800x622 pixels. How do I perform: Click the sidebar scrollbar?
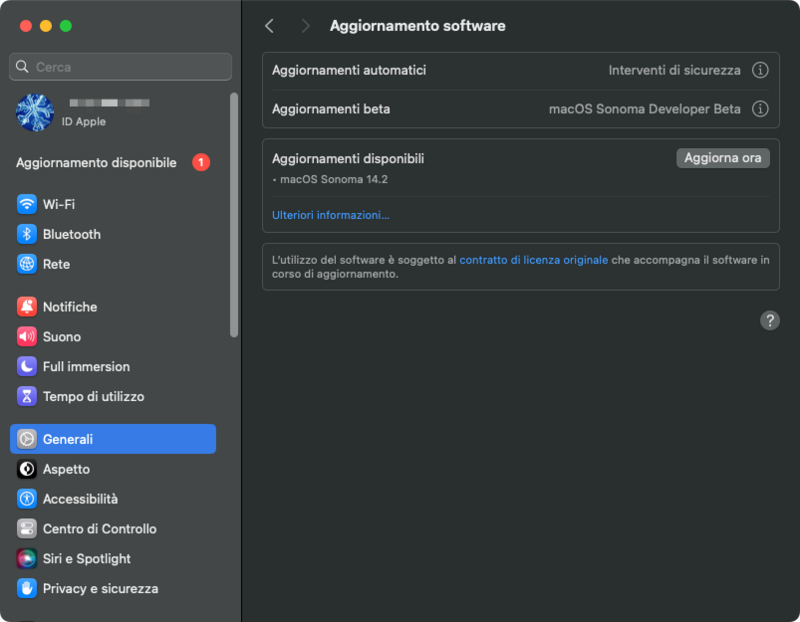[234, 215]
